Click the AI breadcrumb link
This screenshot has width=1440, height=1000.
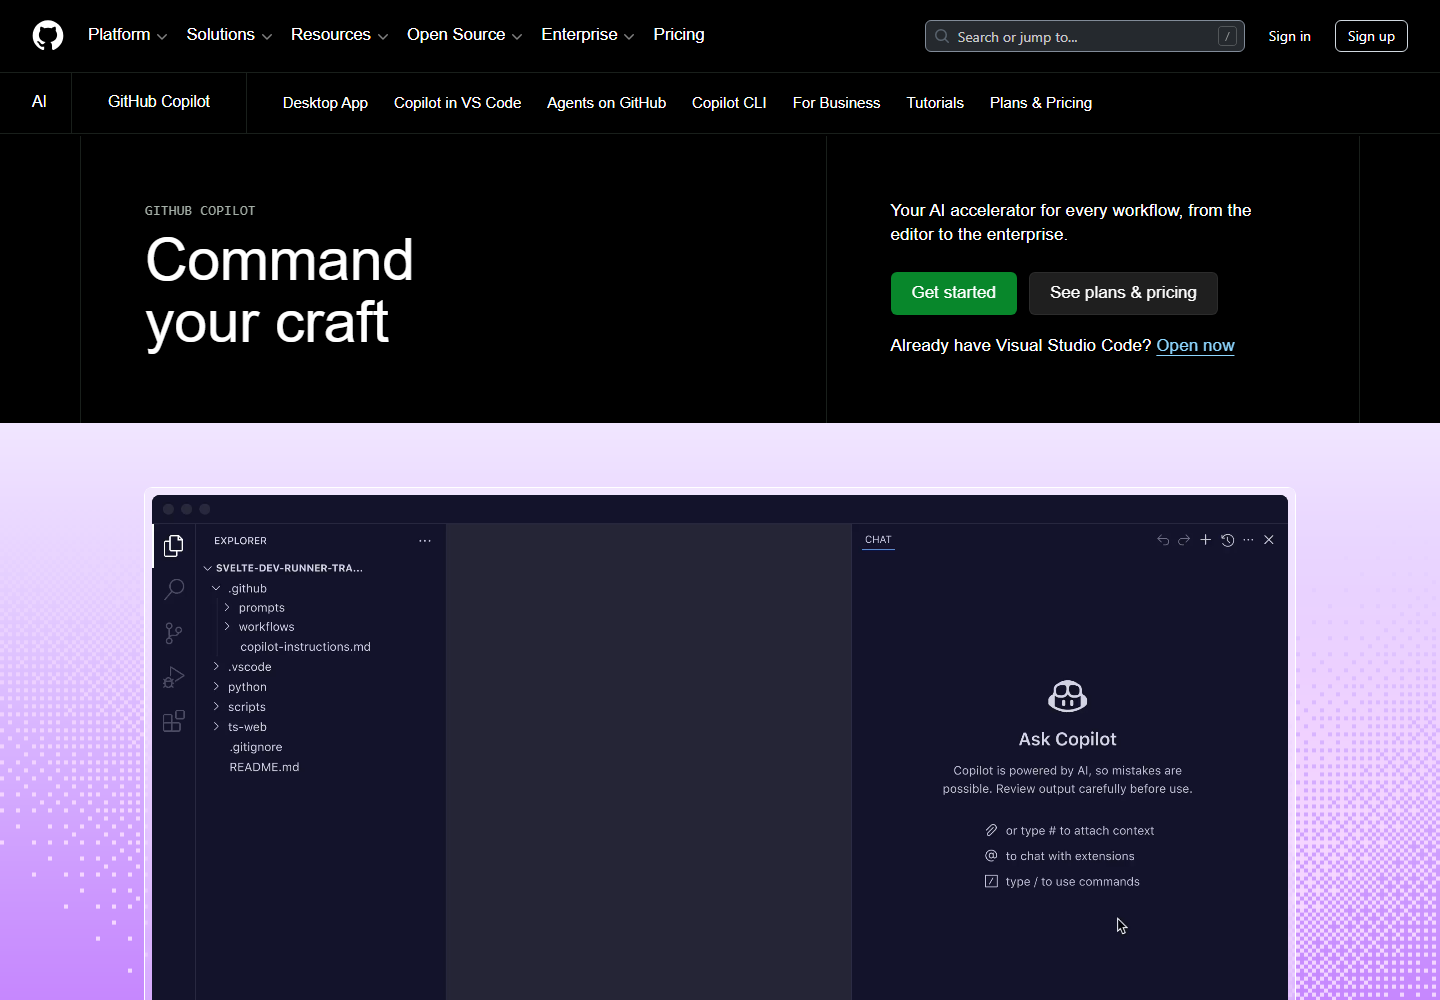tap(39, 101)
